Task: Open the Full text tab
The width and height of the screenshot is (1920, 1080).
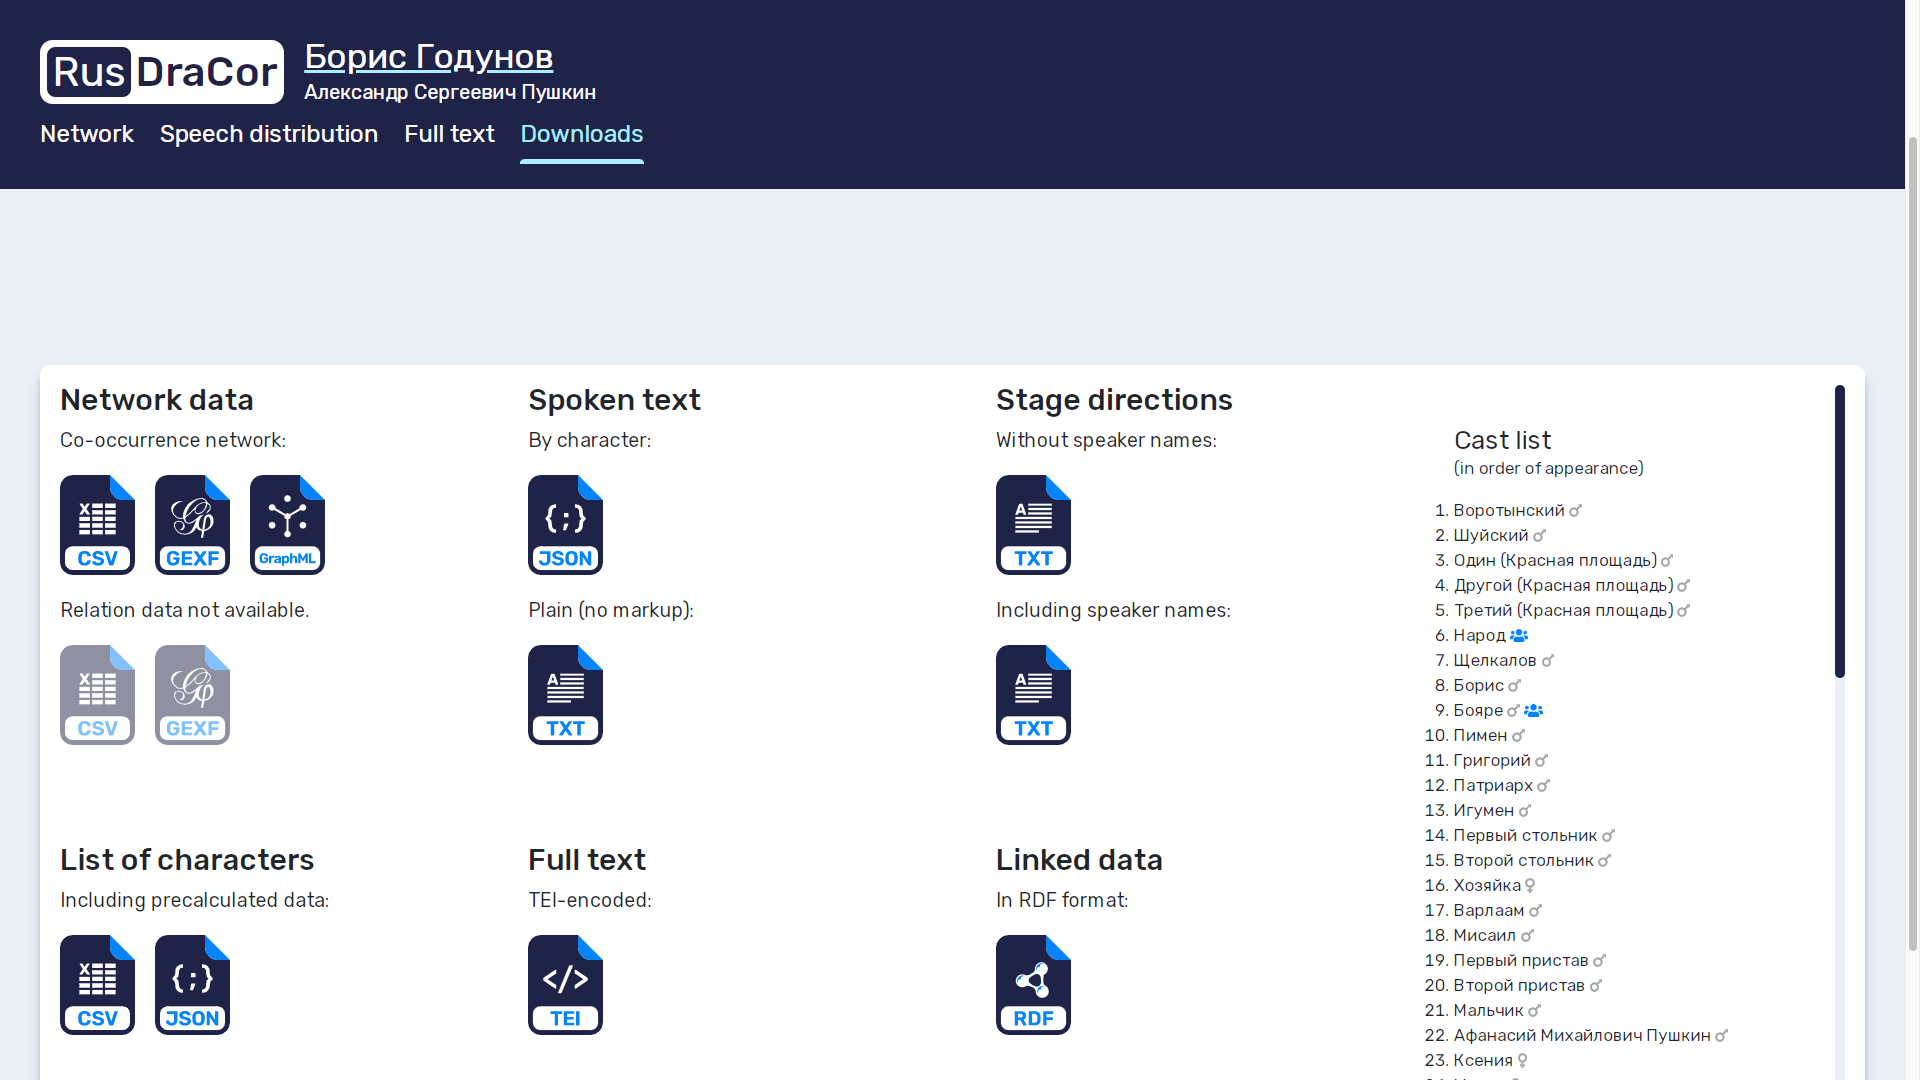Action: point(449,134)
